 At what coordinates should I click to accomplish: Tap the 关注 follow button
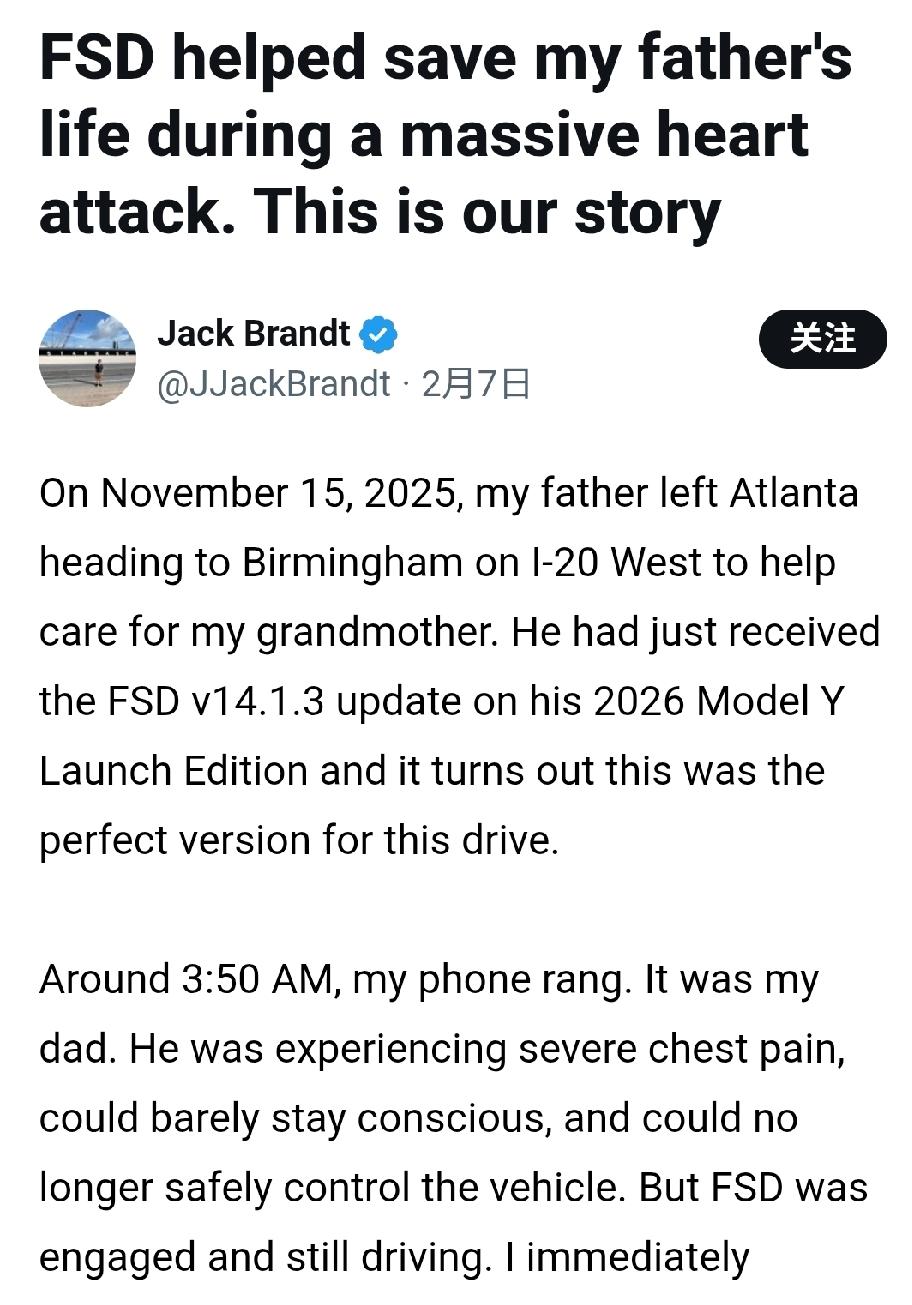point(822,340)
